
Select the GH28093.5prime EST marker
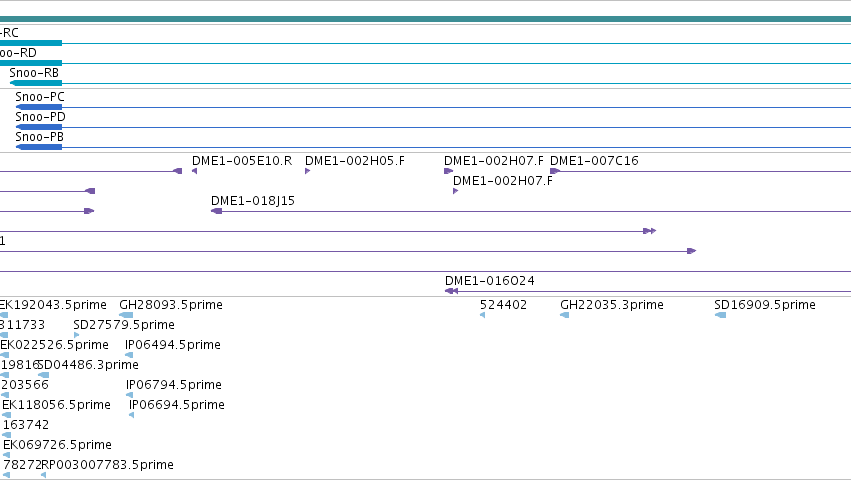click(x=126, y=315)
